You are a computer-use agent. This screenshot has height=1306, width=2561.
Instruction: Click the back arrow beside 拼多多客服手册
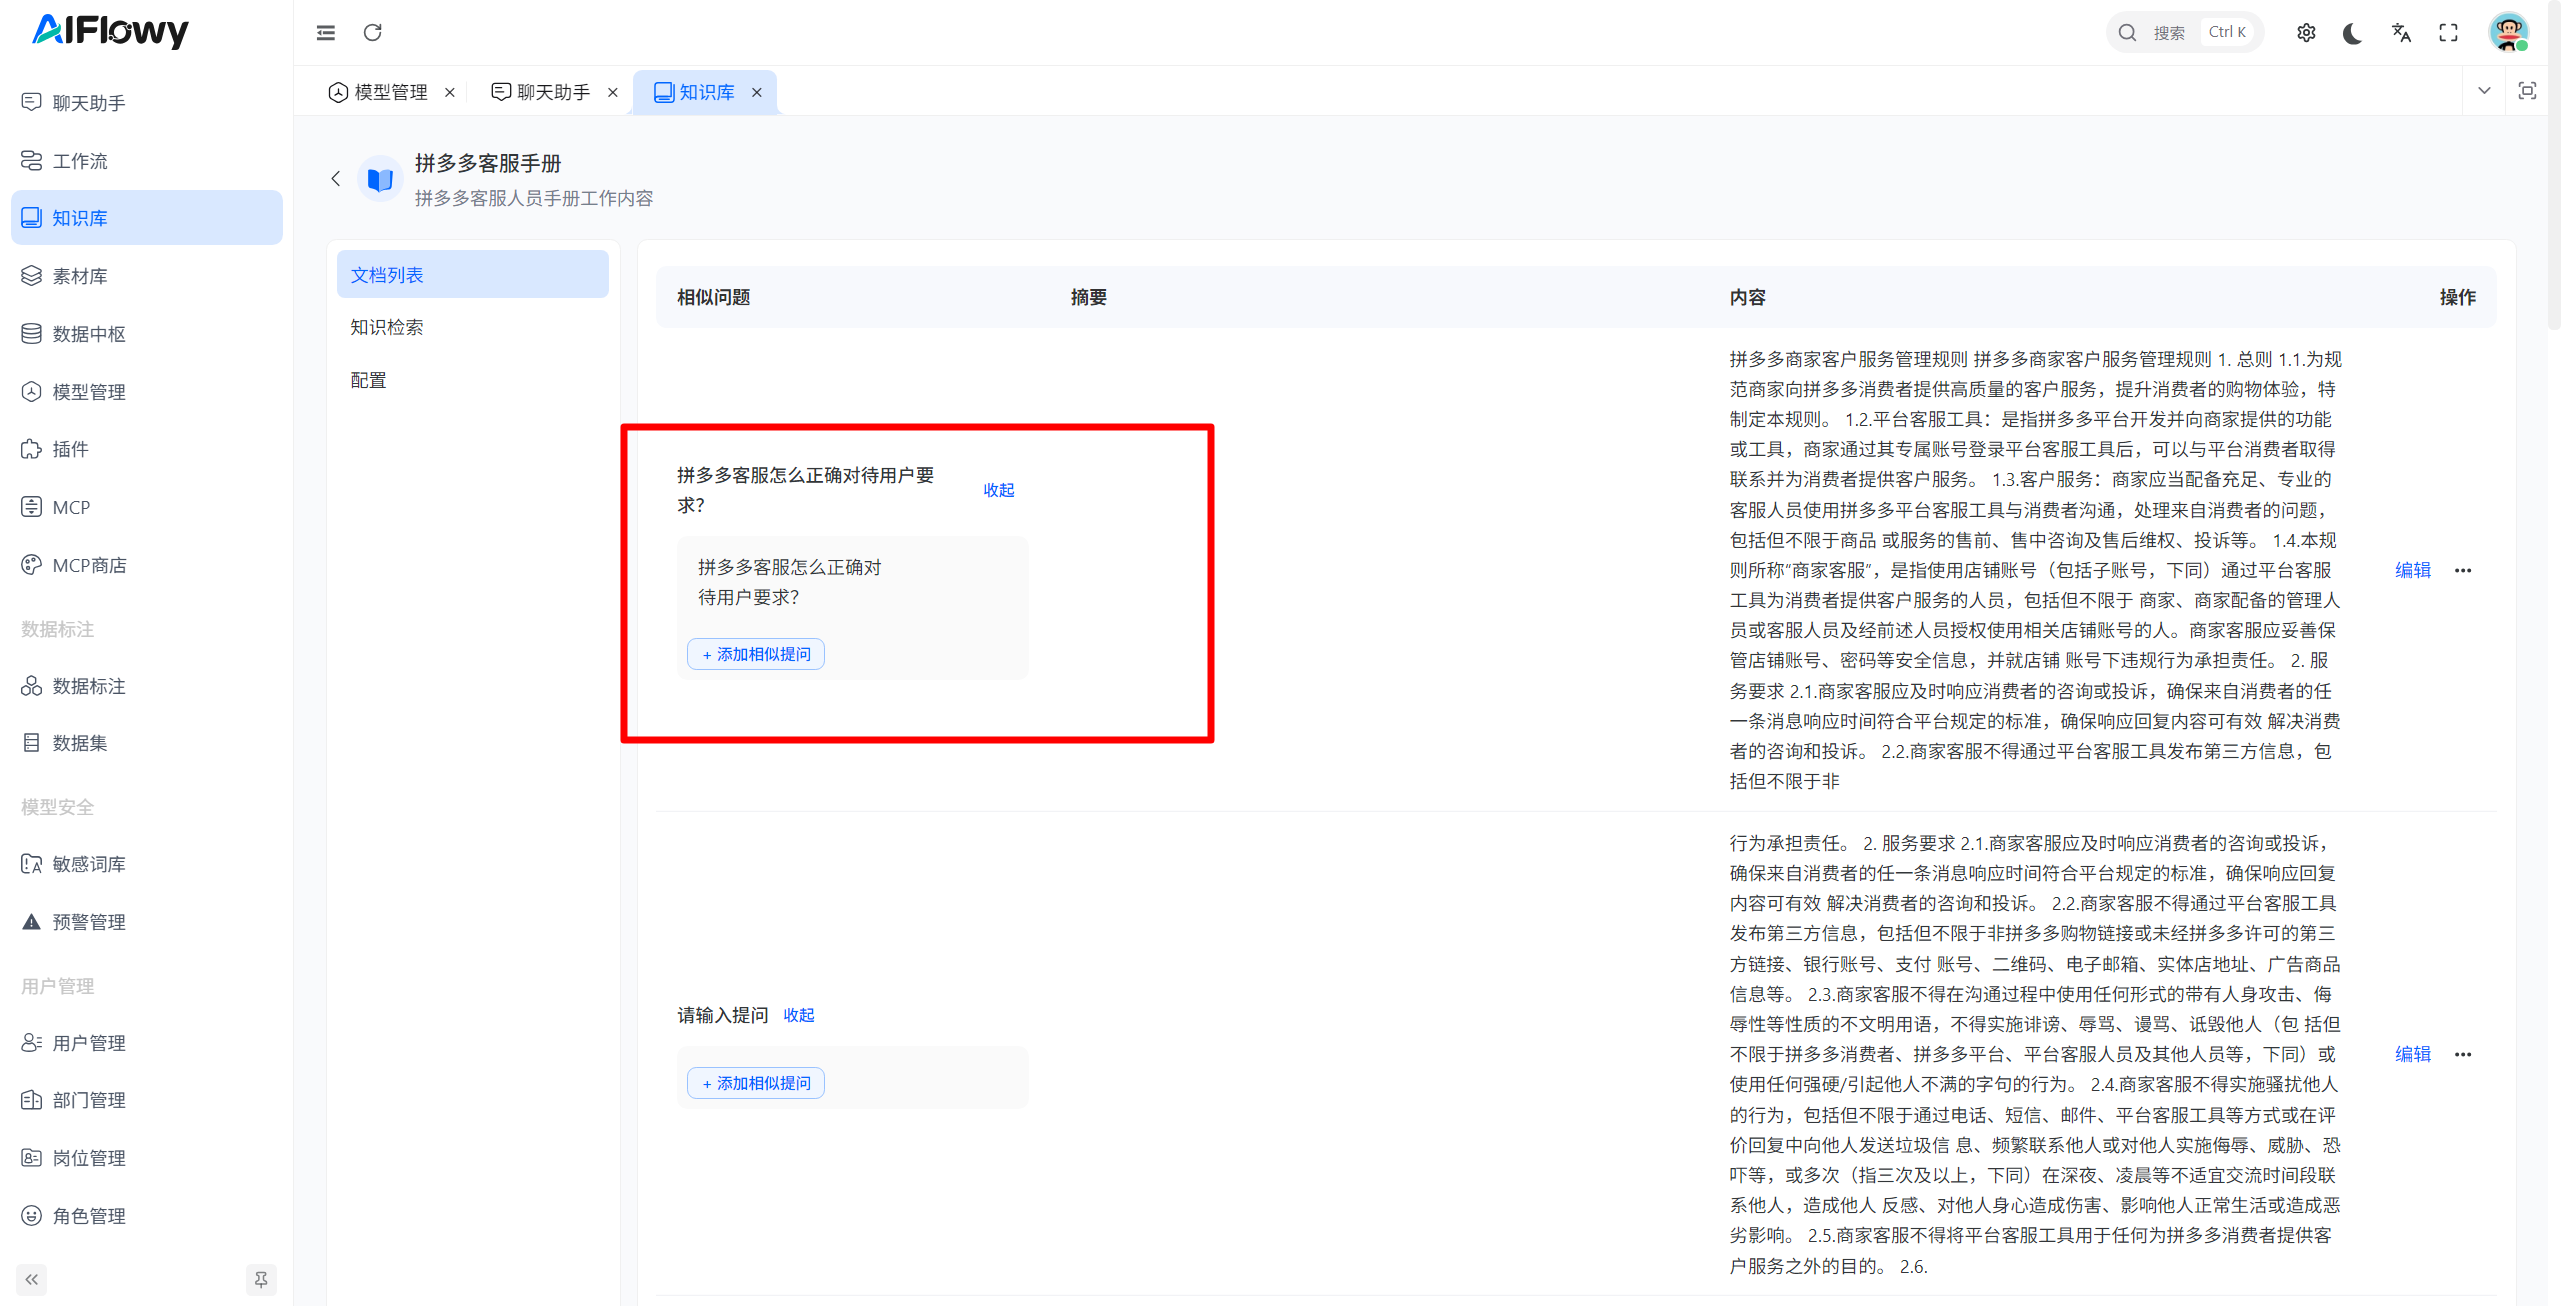(336, 179)
